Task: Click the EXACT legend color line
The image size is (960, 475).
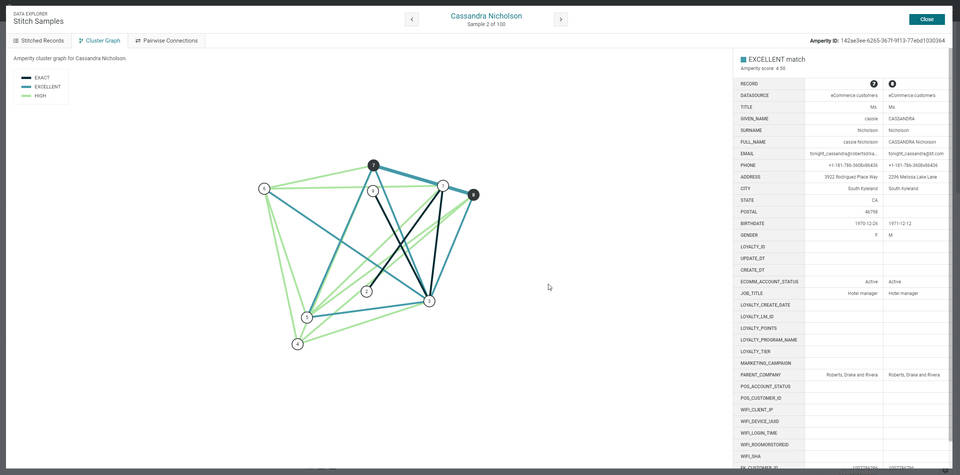Action: pos(27,78)
